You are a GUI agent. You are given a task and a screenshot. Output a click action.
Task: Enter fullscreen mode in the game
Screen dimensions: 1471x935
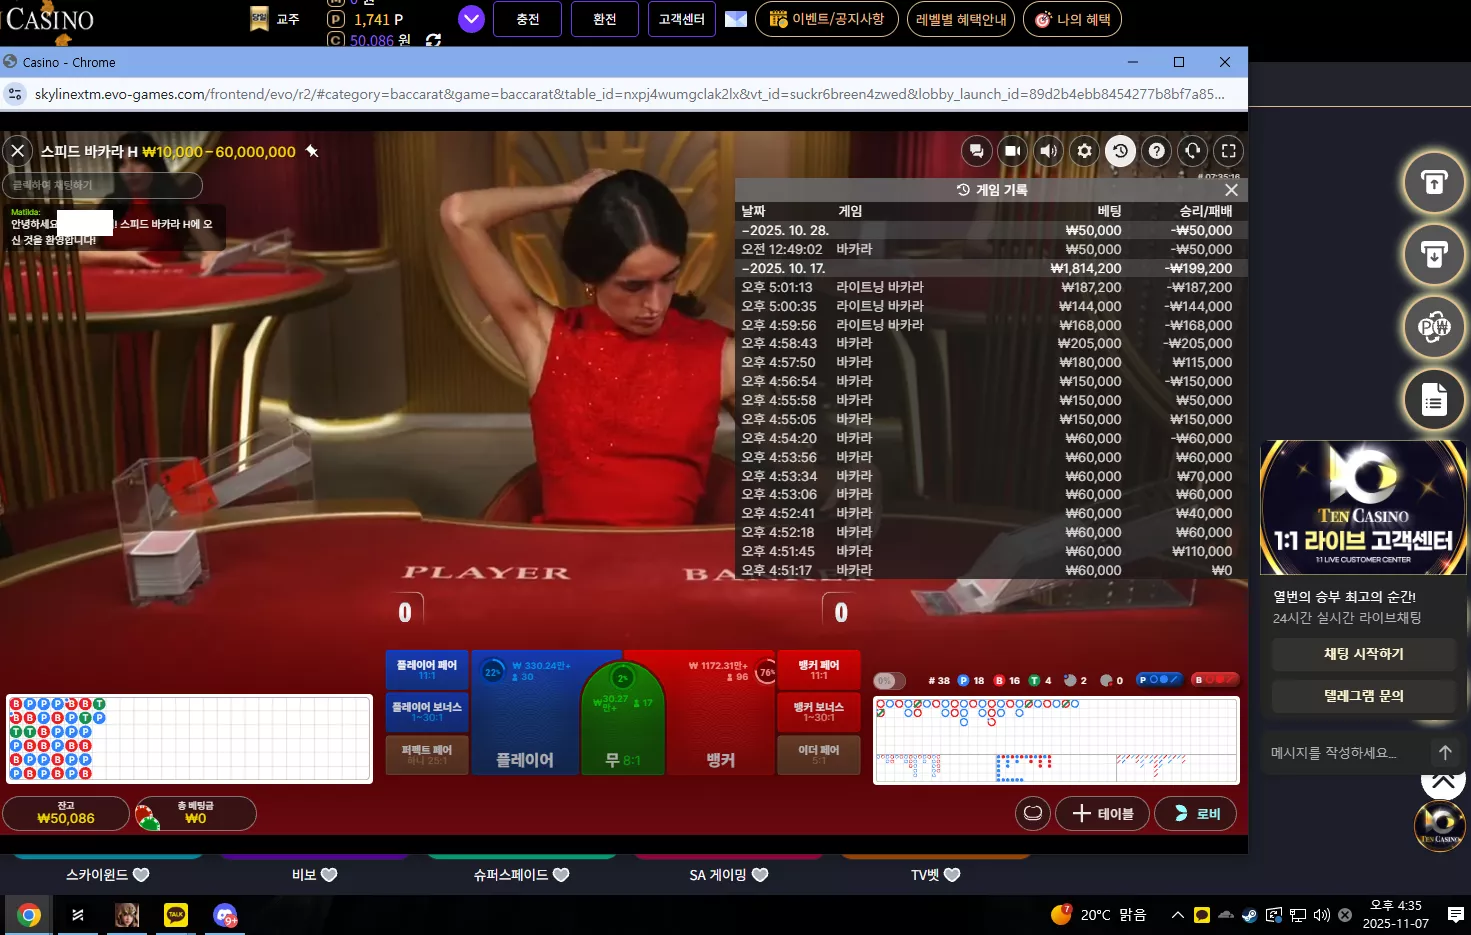click(1229, 151)
